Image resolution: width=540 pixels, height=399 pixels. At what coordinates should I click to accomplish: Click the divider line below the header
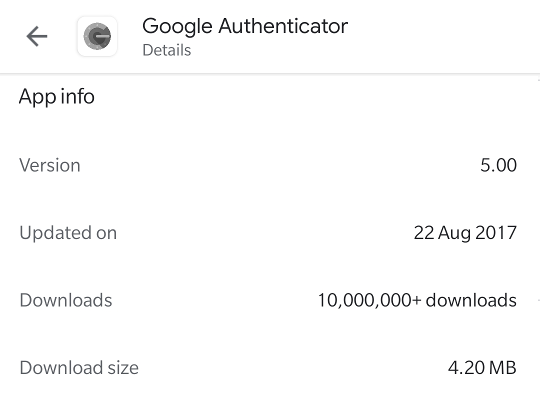tap(270, 73)
